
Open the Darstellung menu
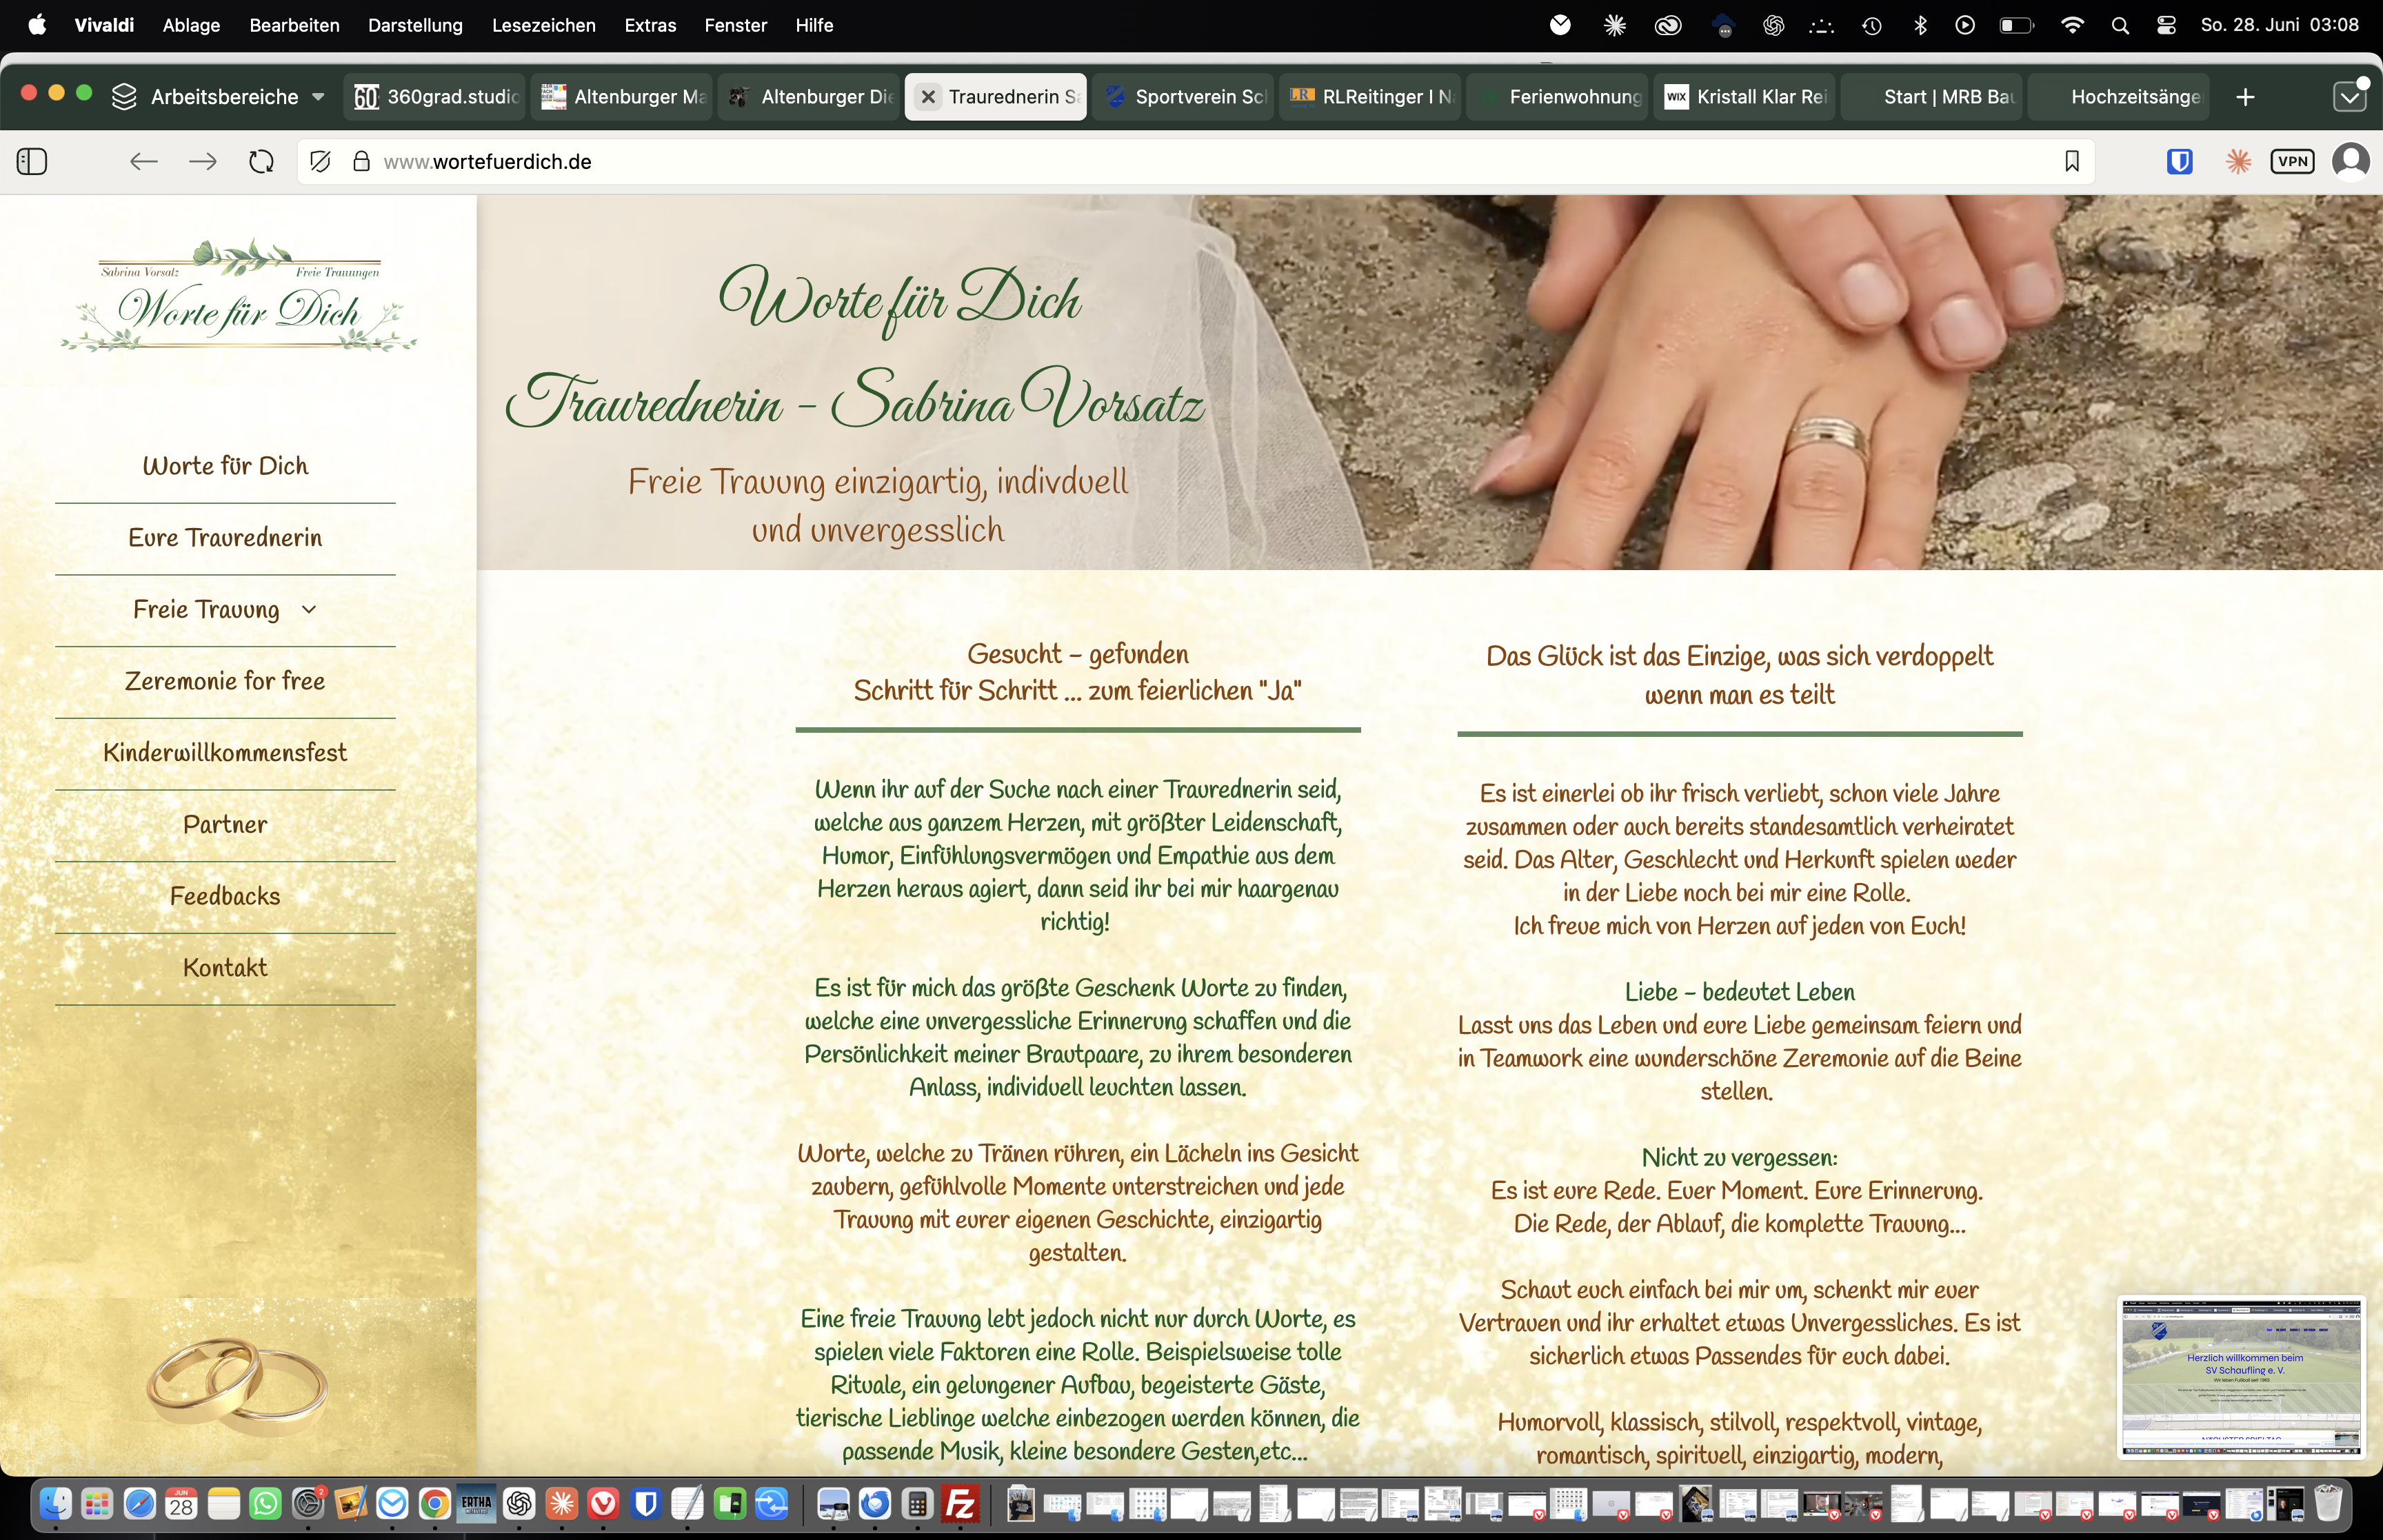point(415,25)
